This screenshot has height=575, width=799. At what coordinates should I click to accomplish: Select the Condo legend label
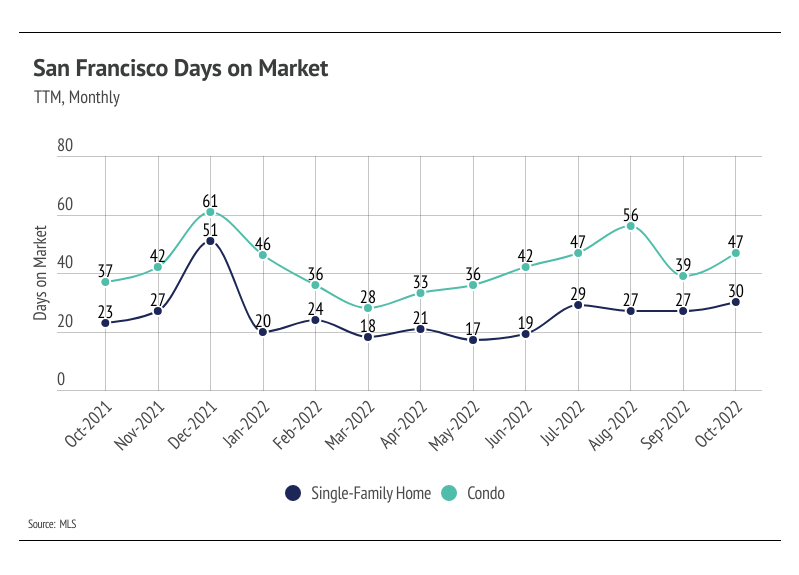(486, 493)
